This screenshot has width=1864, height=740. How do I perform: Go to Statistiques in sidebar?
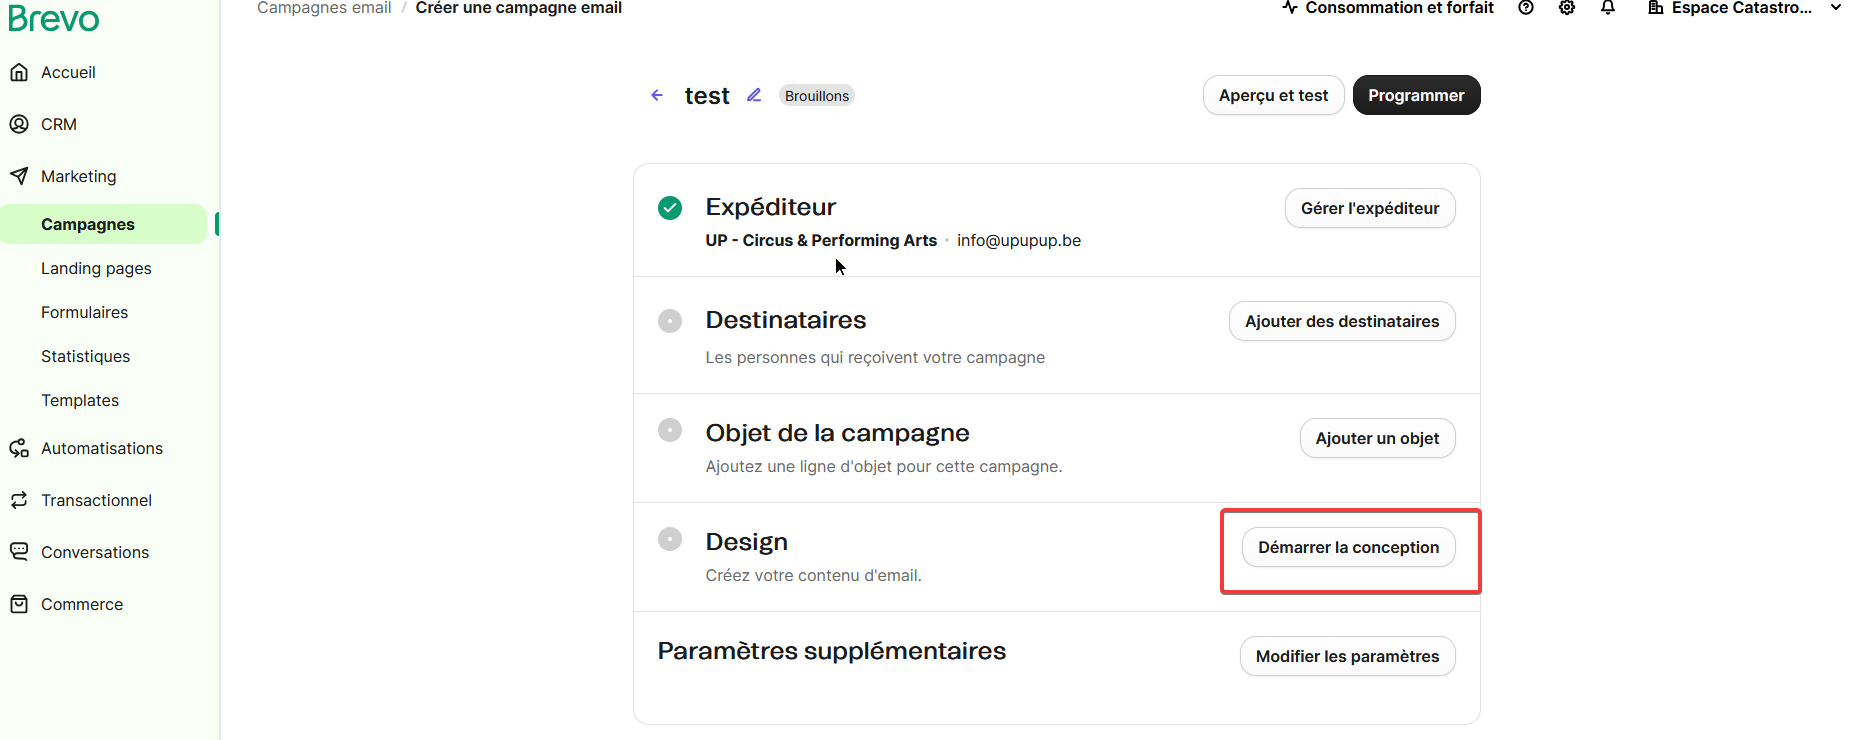click(x=86, y=356)
